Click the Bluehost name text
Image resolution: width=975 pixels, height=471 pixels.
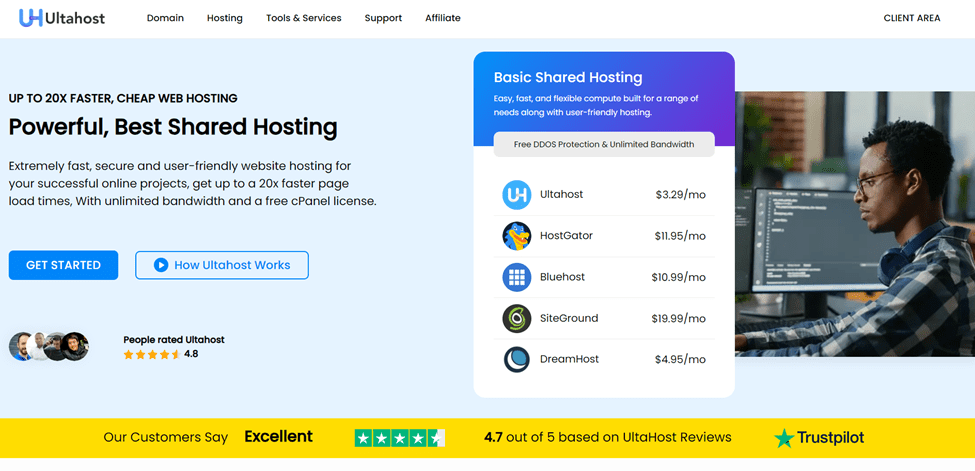click(562, 277)
